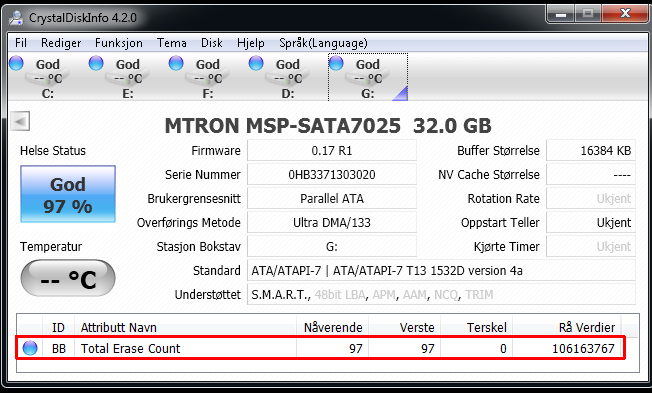Open the Tema menu
Viewport: 652px width, 393px height.
coord(172,43)
